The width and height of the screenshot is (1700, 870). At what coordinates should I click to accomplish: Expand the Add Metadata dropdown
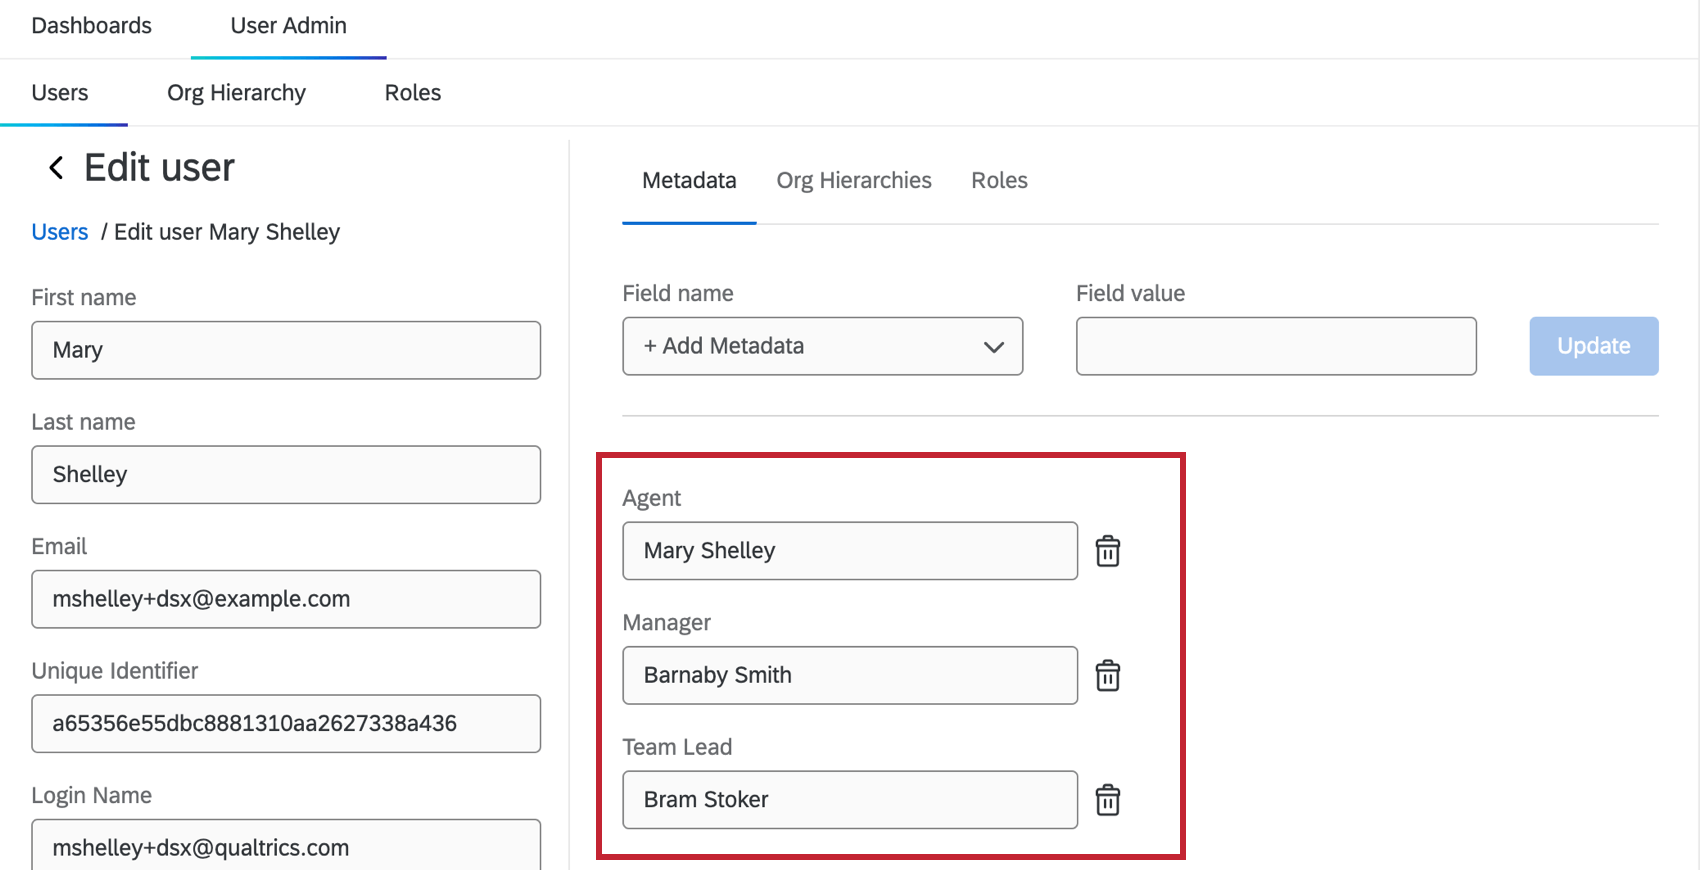[822, 346]
